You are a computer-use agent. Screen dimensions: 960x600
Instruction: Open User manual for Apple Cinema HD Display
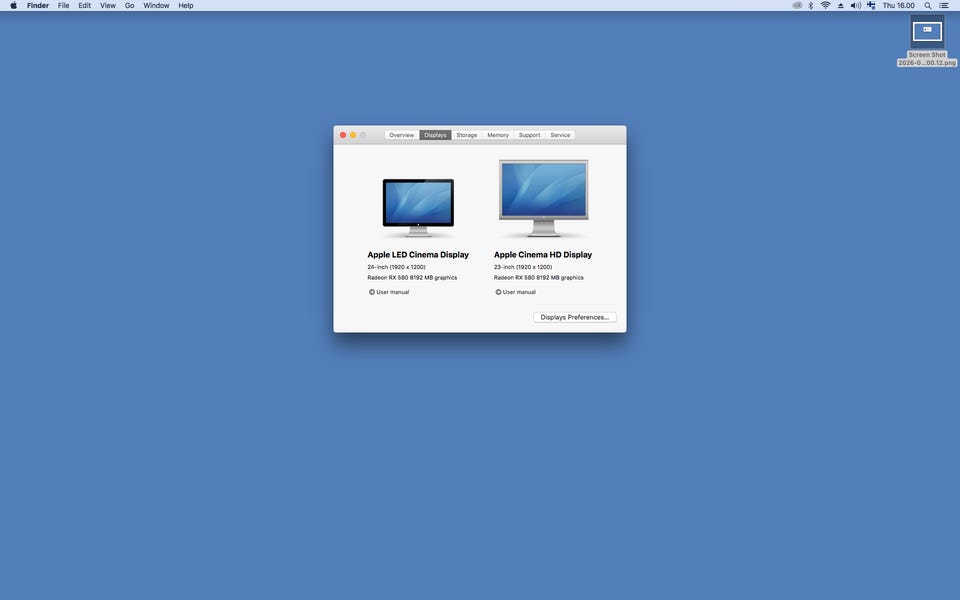[x=516, y=292]
